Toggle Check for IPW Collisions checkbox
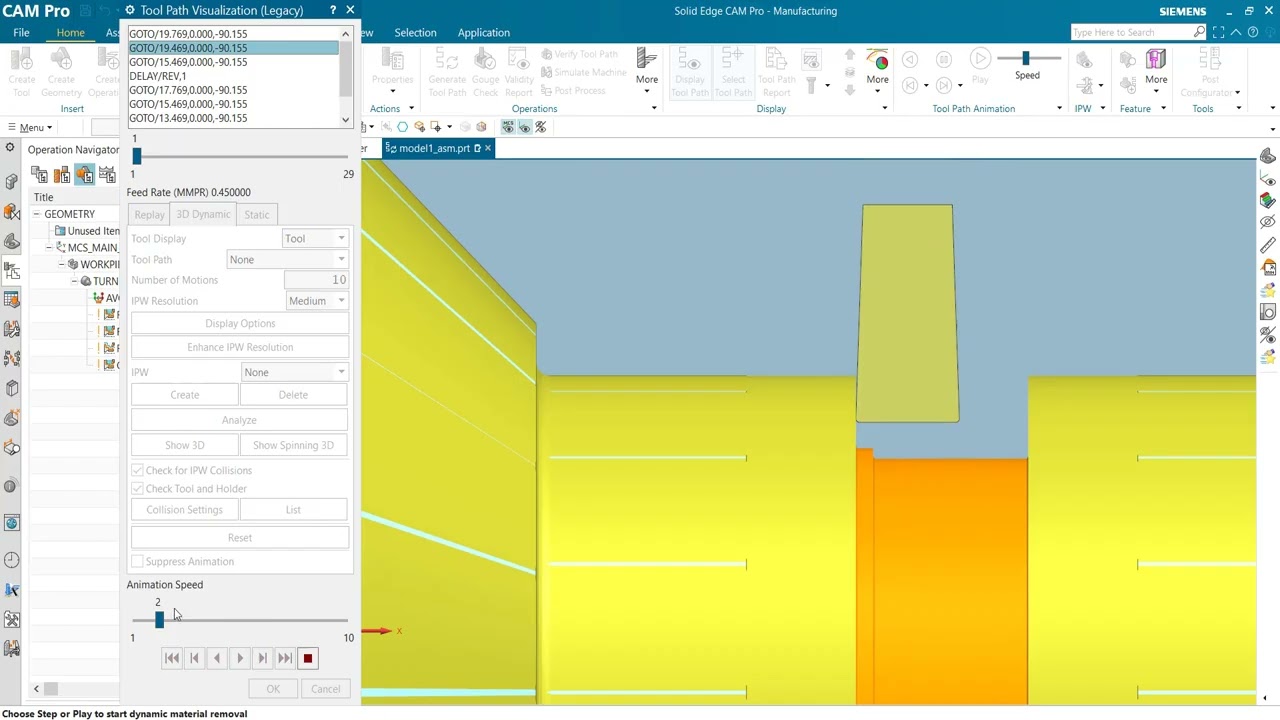The height and width of the screenshot is (720, 1280). tap(137, 470)
